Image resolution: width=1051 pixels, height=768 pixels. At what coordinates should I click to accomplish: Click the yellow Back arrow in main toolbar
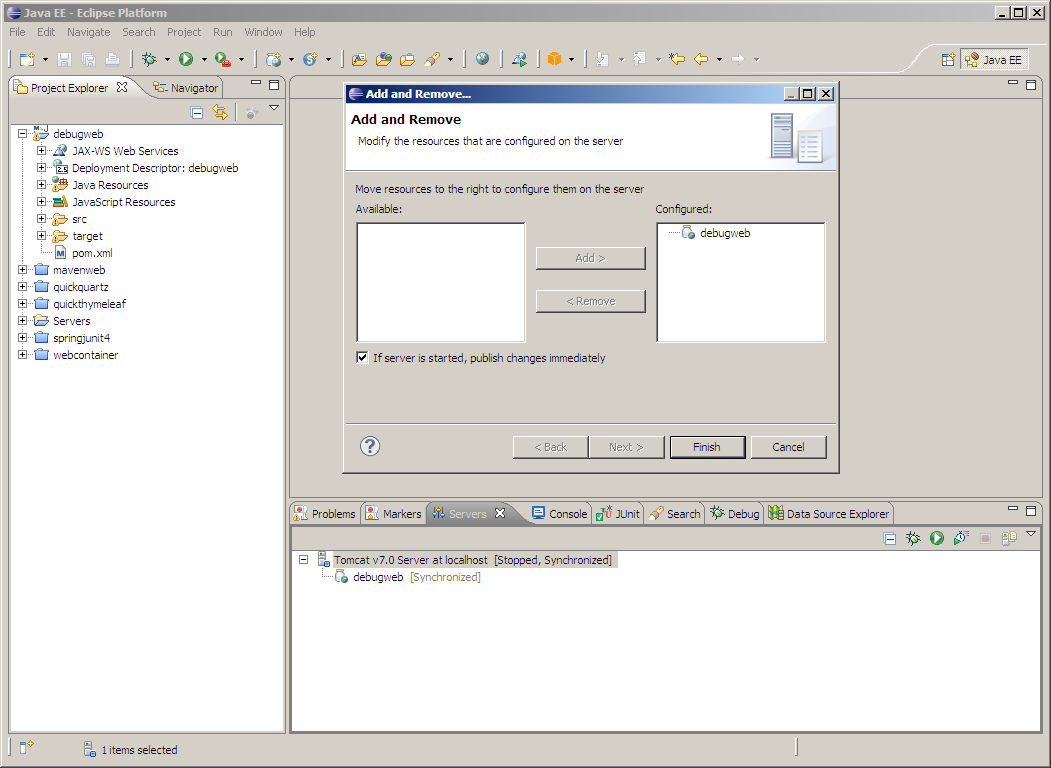click(701, 59)
